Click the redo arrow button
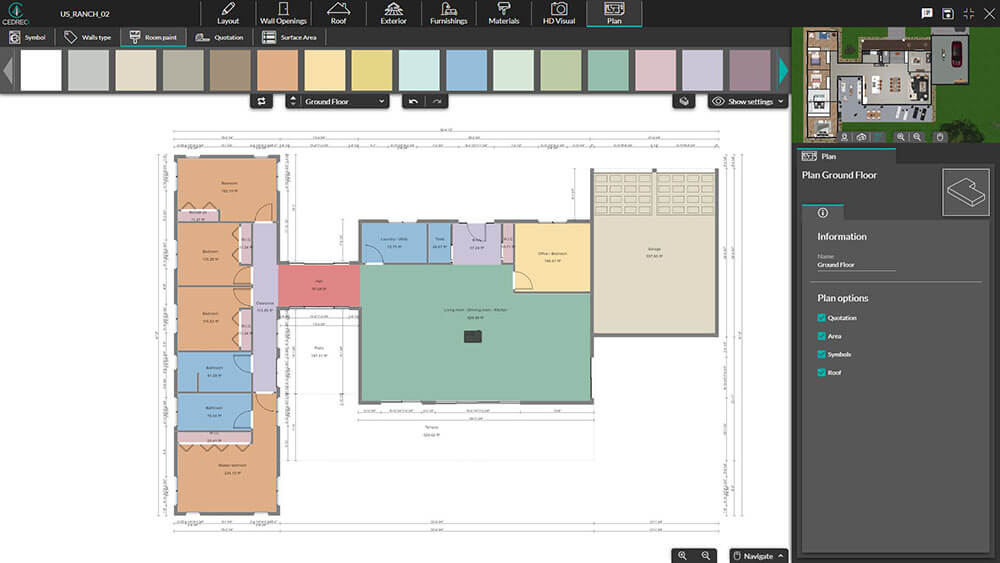The image size is (1000, 563). (x=437, y=101)
